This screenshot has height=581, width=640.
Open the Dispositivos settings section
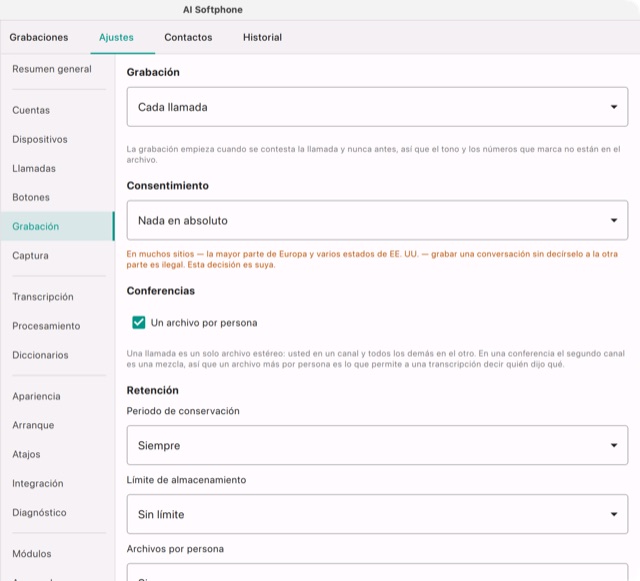[40, 139]
